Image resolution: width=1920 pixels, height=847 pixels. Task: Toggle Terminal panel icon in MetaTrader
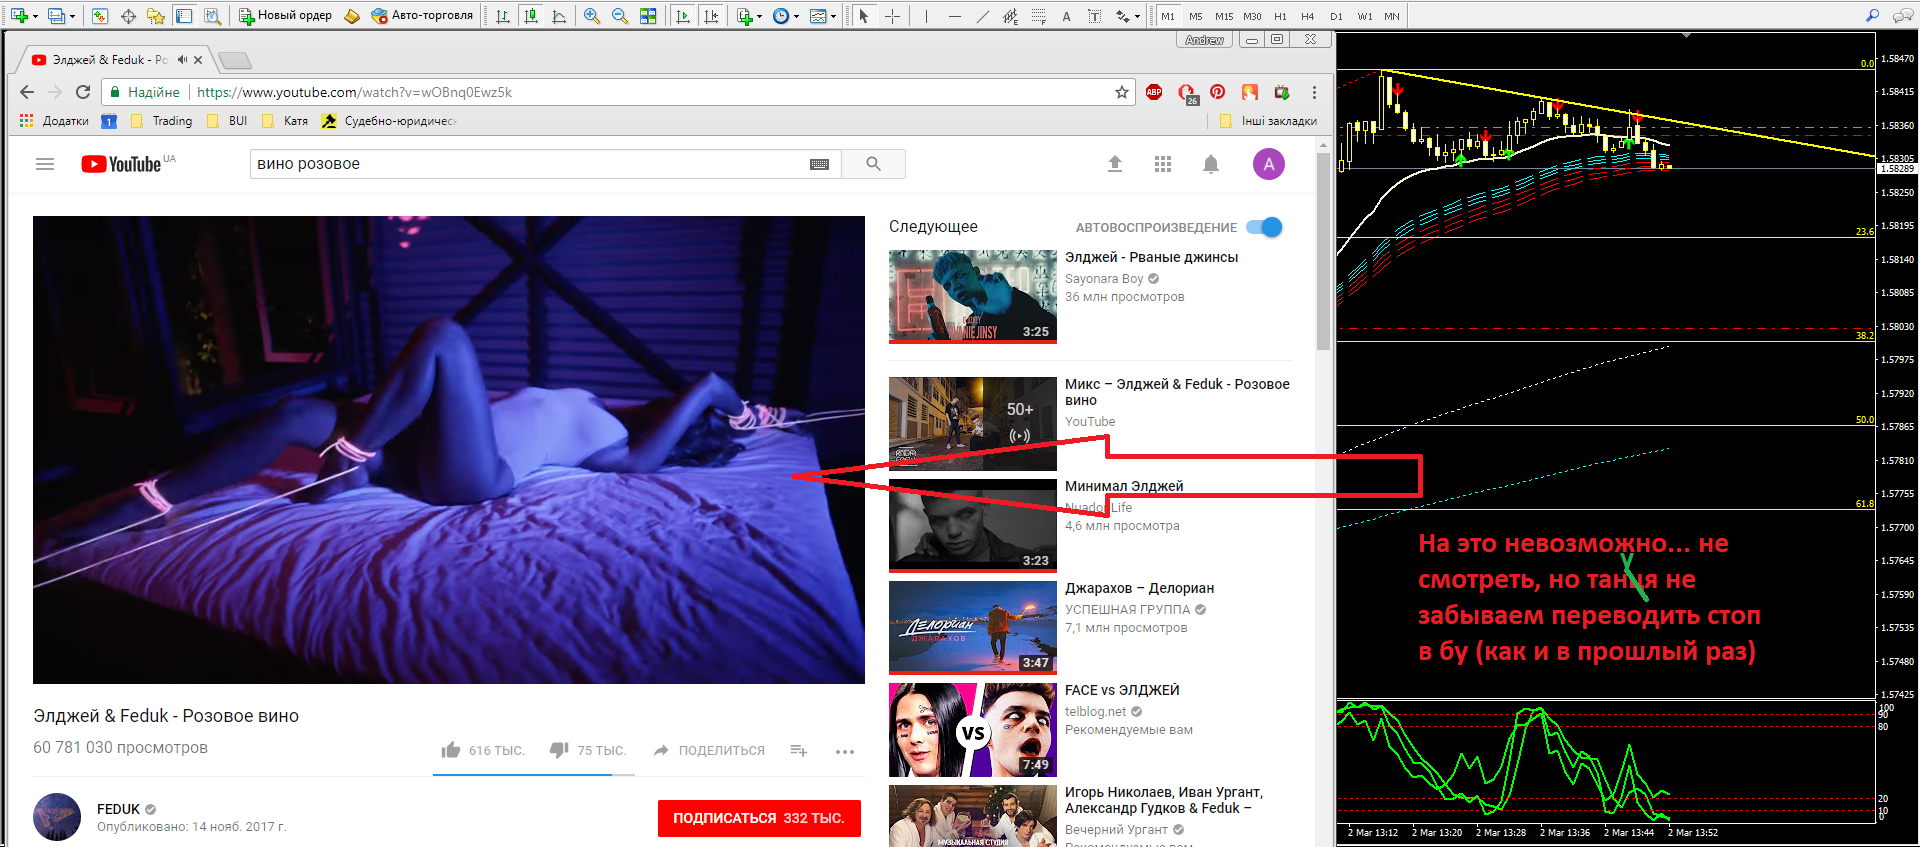point(184,16)
